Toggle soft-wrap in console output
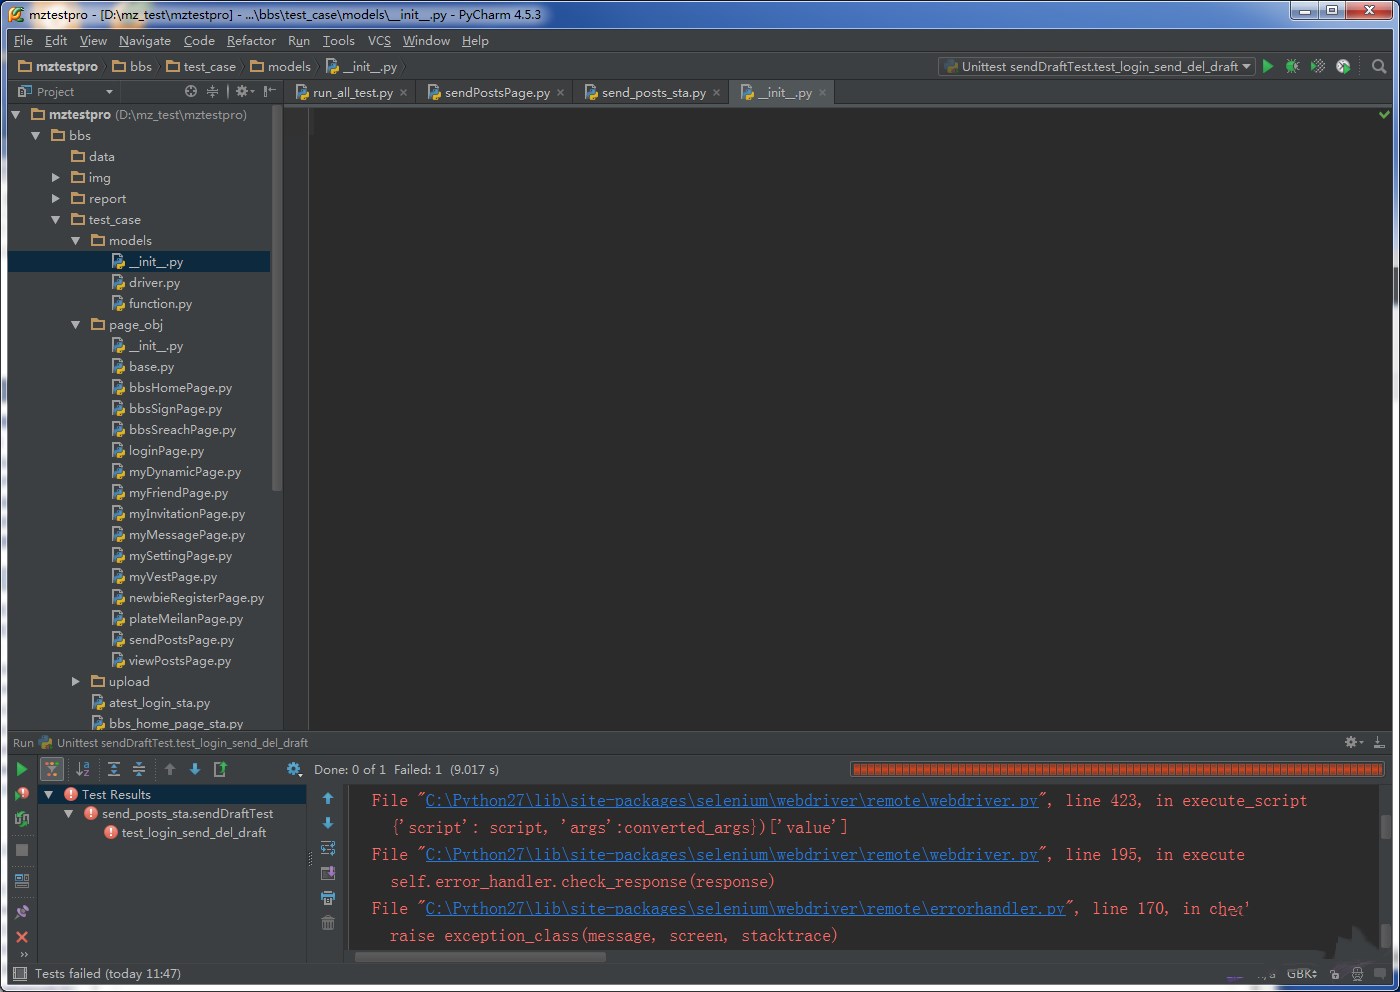 click(328, 848)
